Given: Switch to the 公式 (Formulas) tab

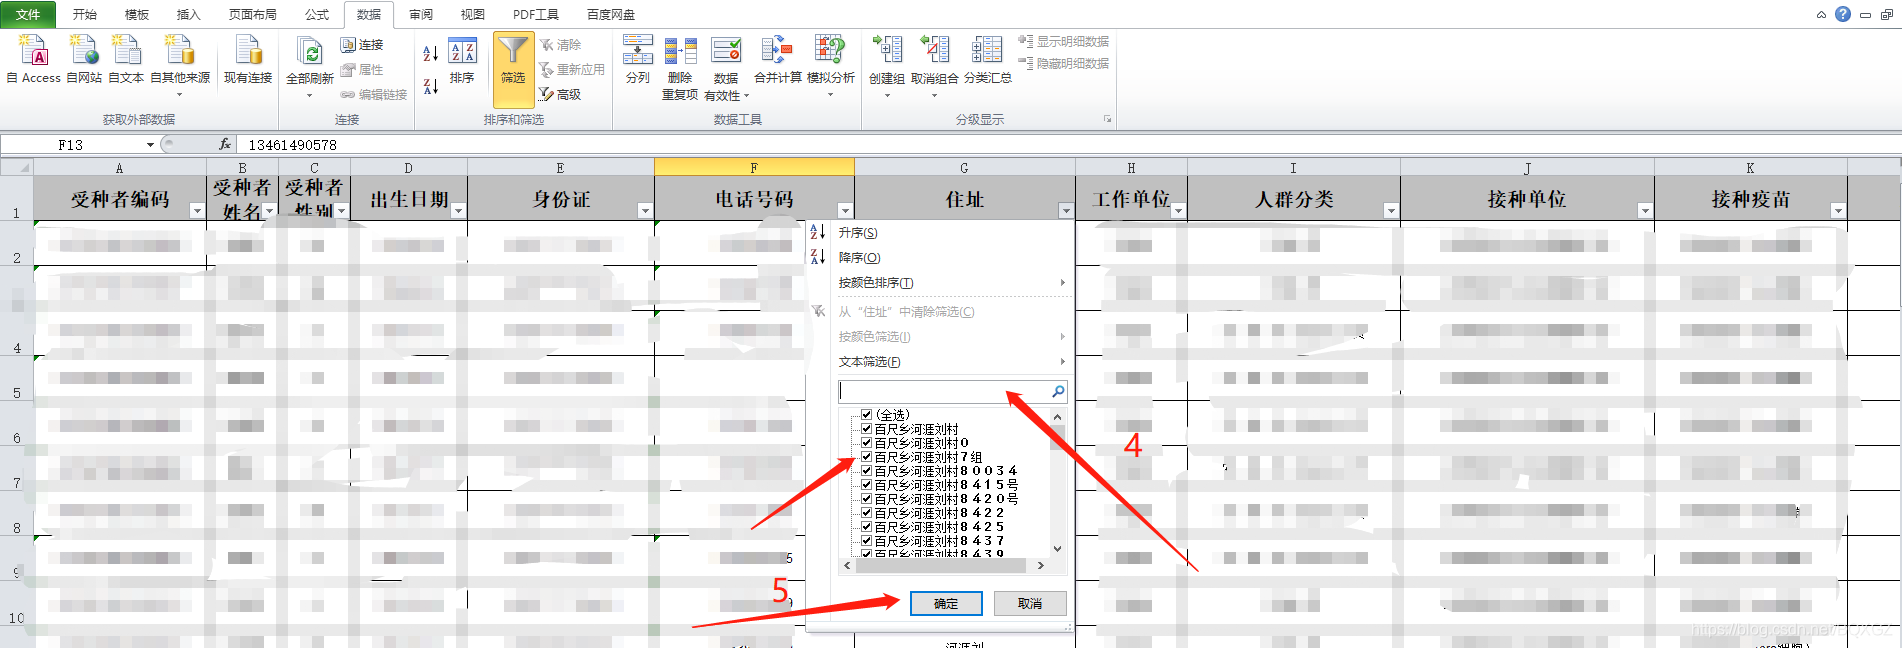Looking at the screenshot, I should click(x=317, y=14).
